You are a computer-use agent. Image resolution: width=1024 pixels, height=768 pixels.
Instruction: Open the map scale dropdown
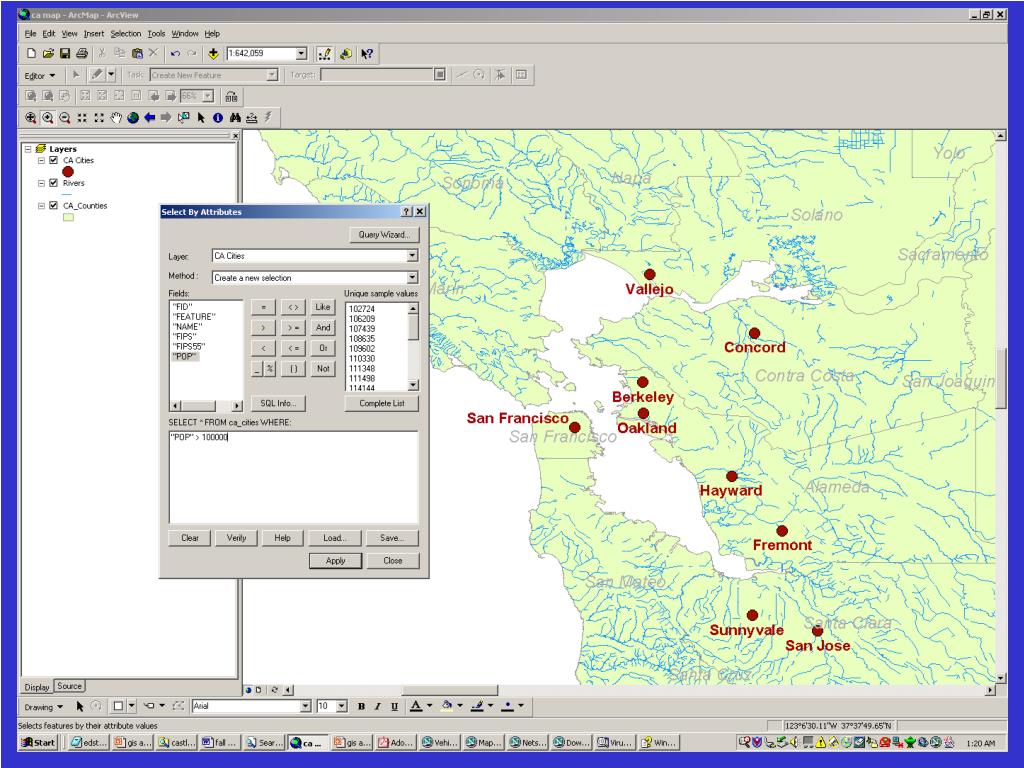coord(301,54)
